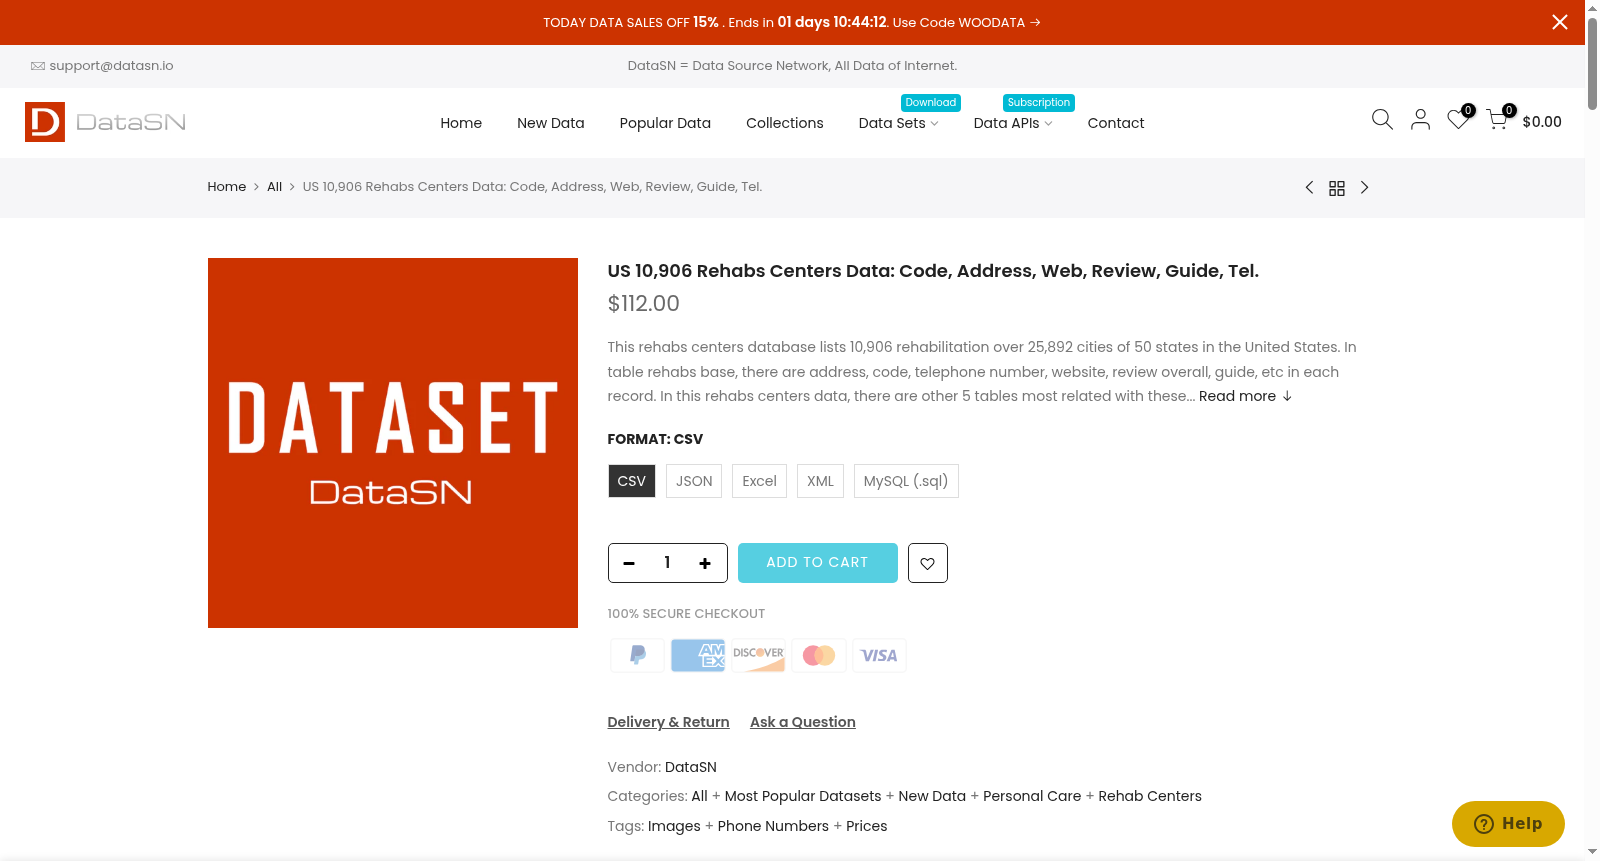
Task: Open Rehab Centers category link
Action: [1150, 796]
